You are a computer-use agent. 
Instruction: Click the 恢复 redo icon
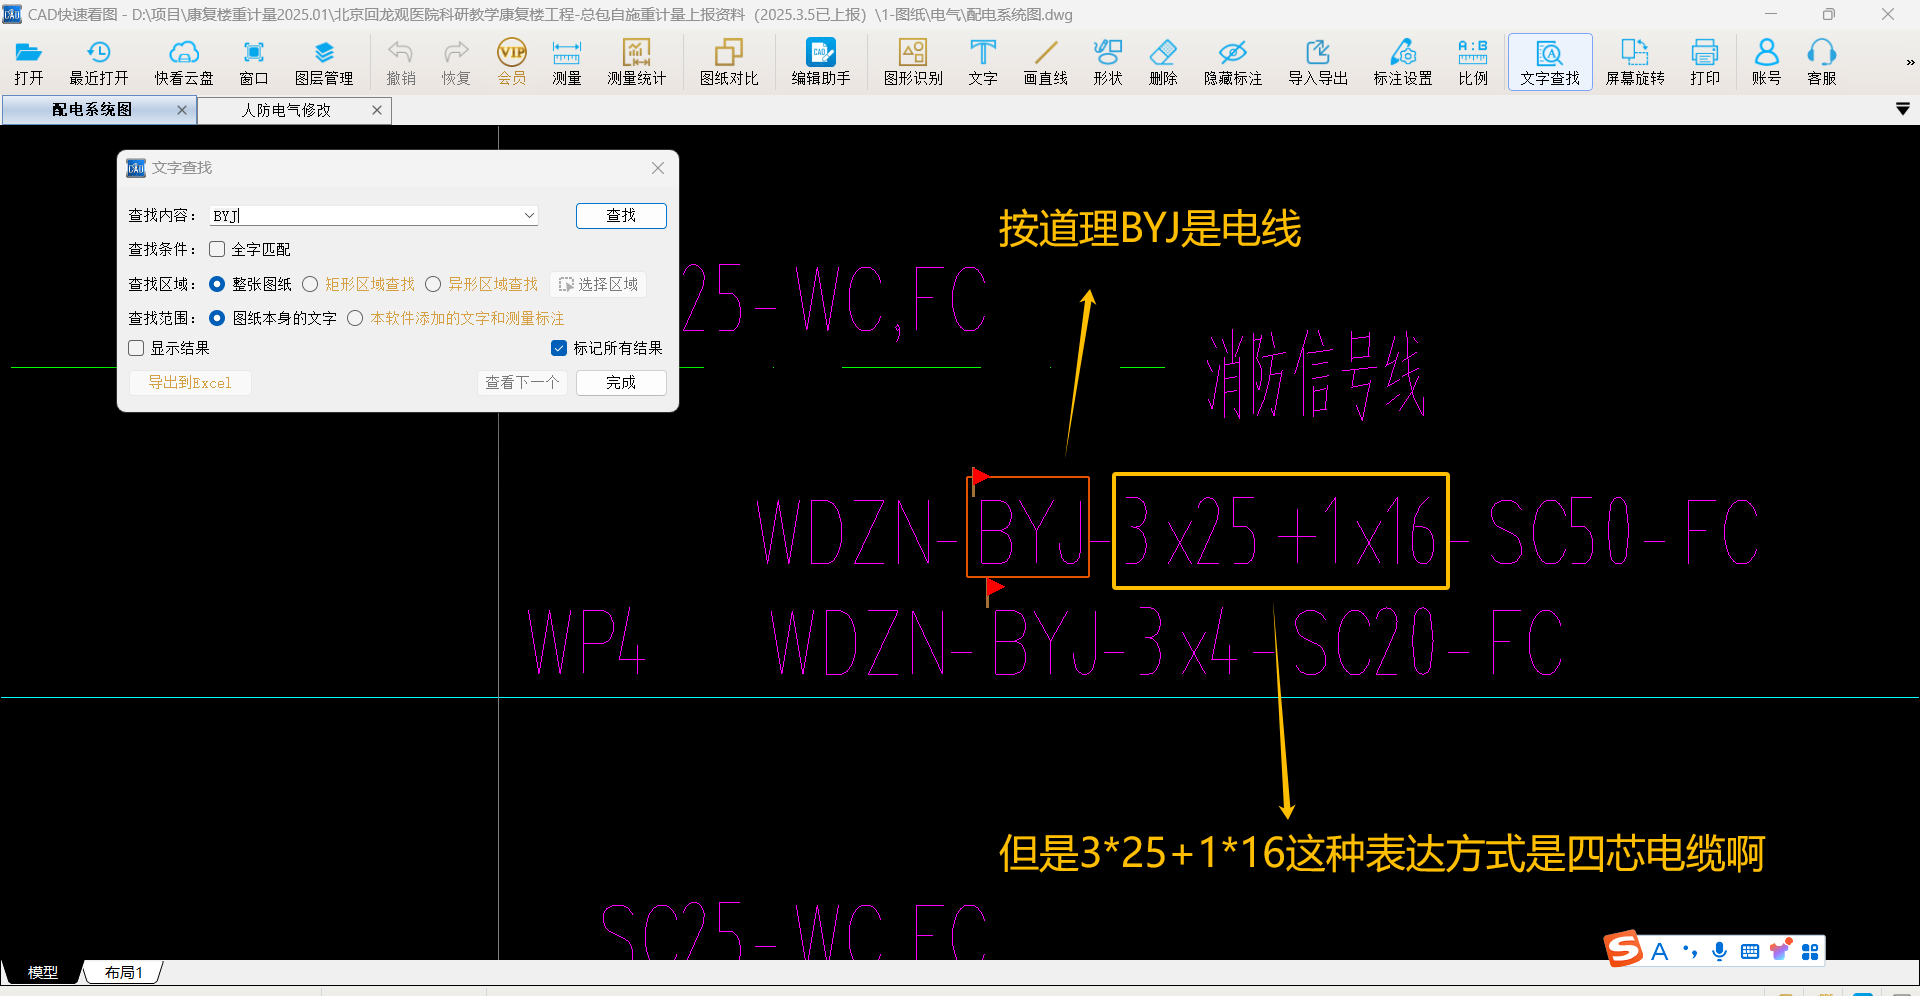pos(456,62)
